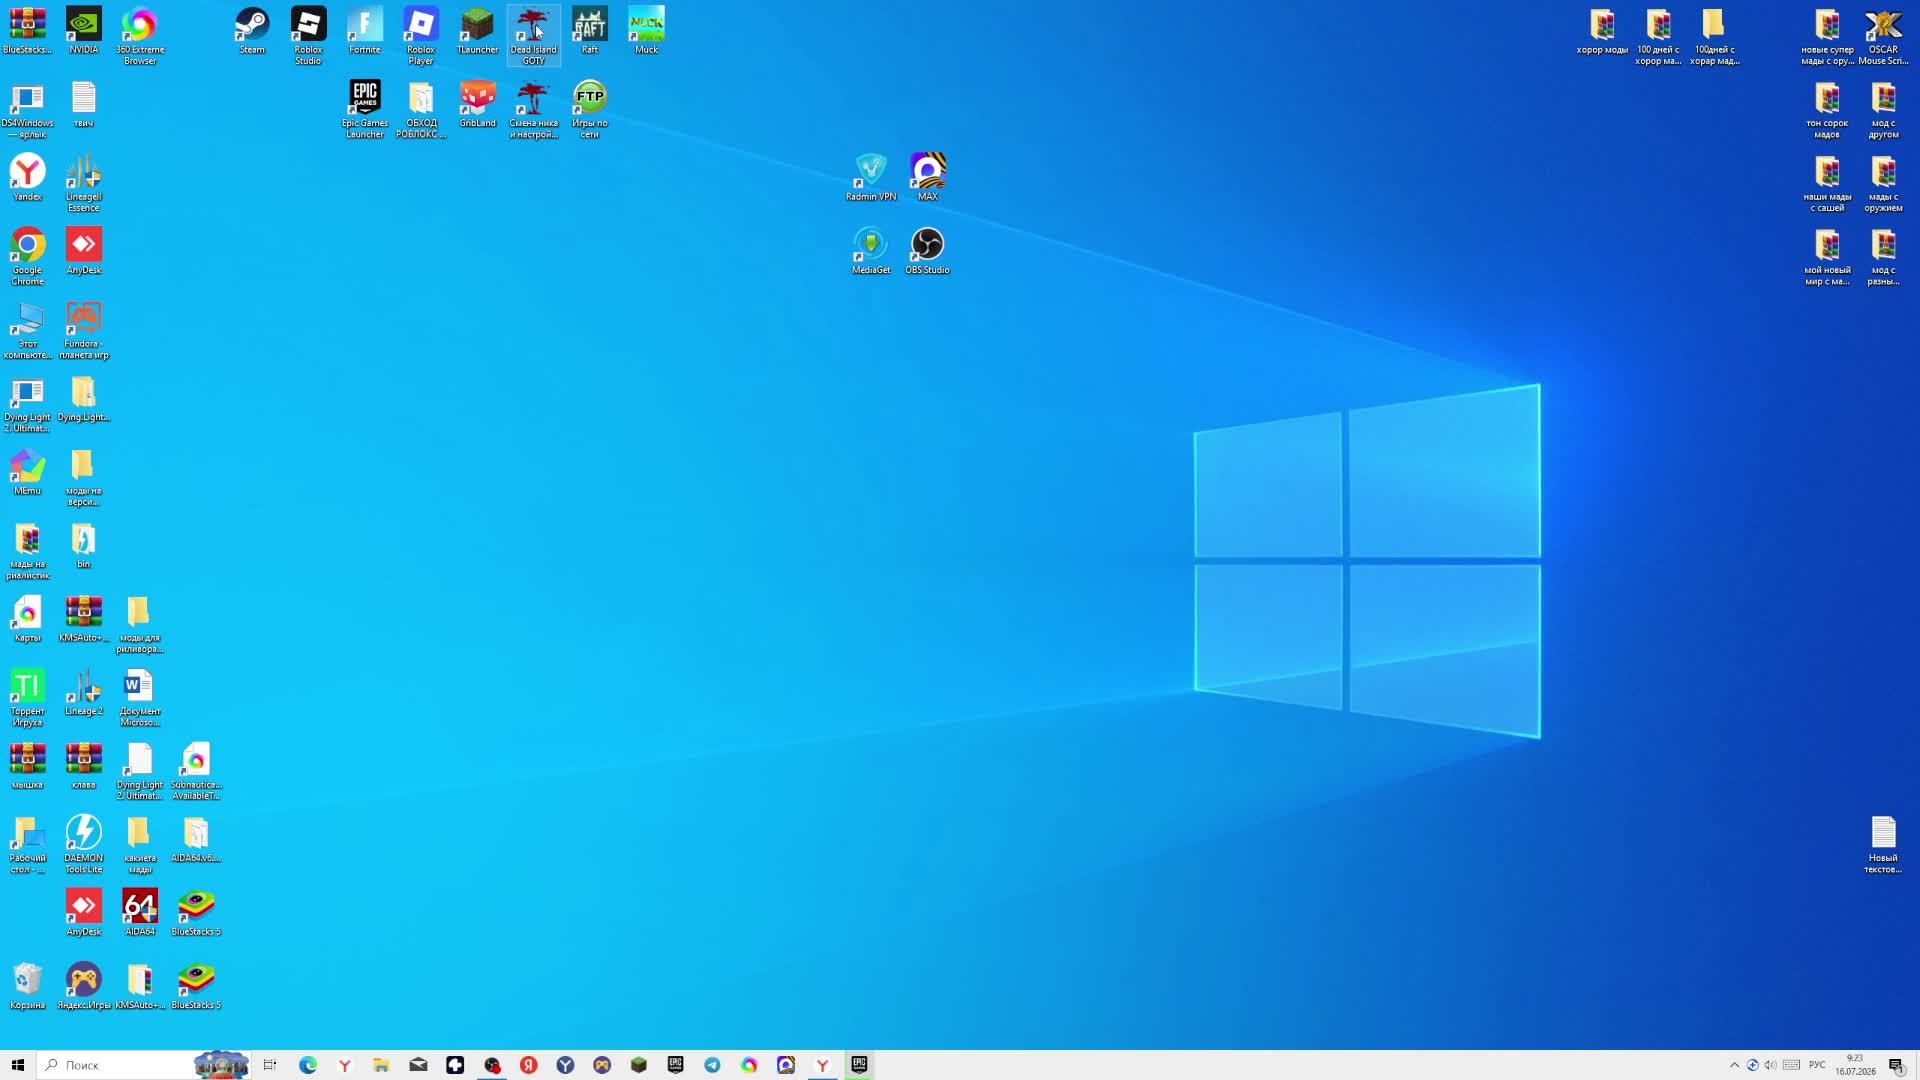This screenshot has height=1080, width=1920.
Task: Open the Windows Start menu
Action: click(x=17, y=1065)
